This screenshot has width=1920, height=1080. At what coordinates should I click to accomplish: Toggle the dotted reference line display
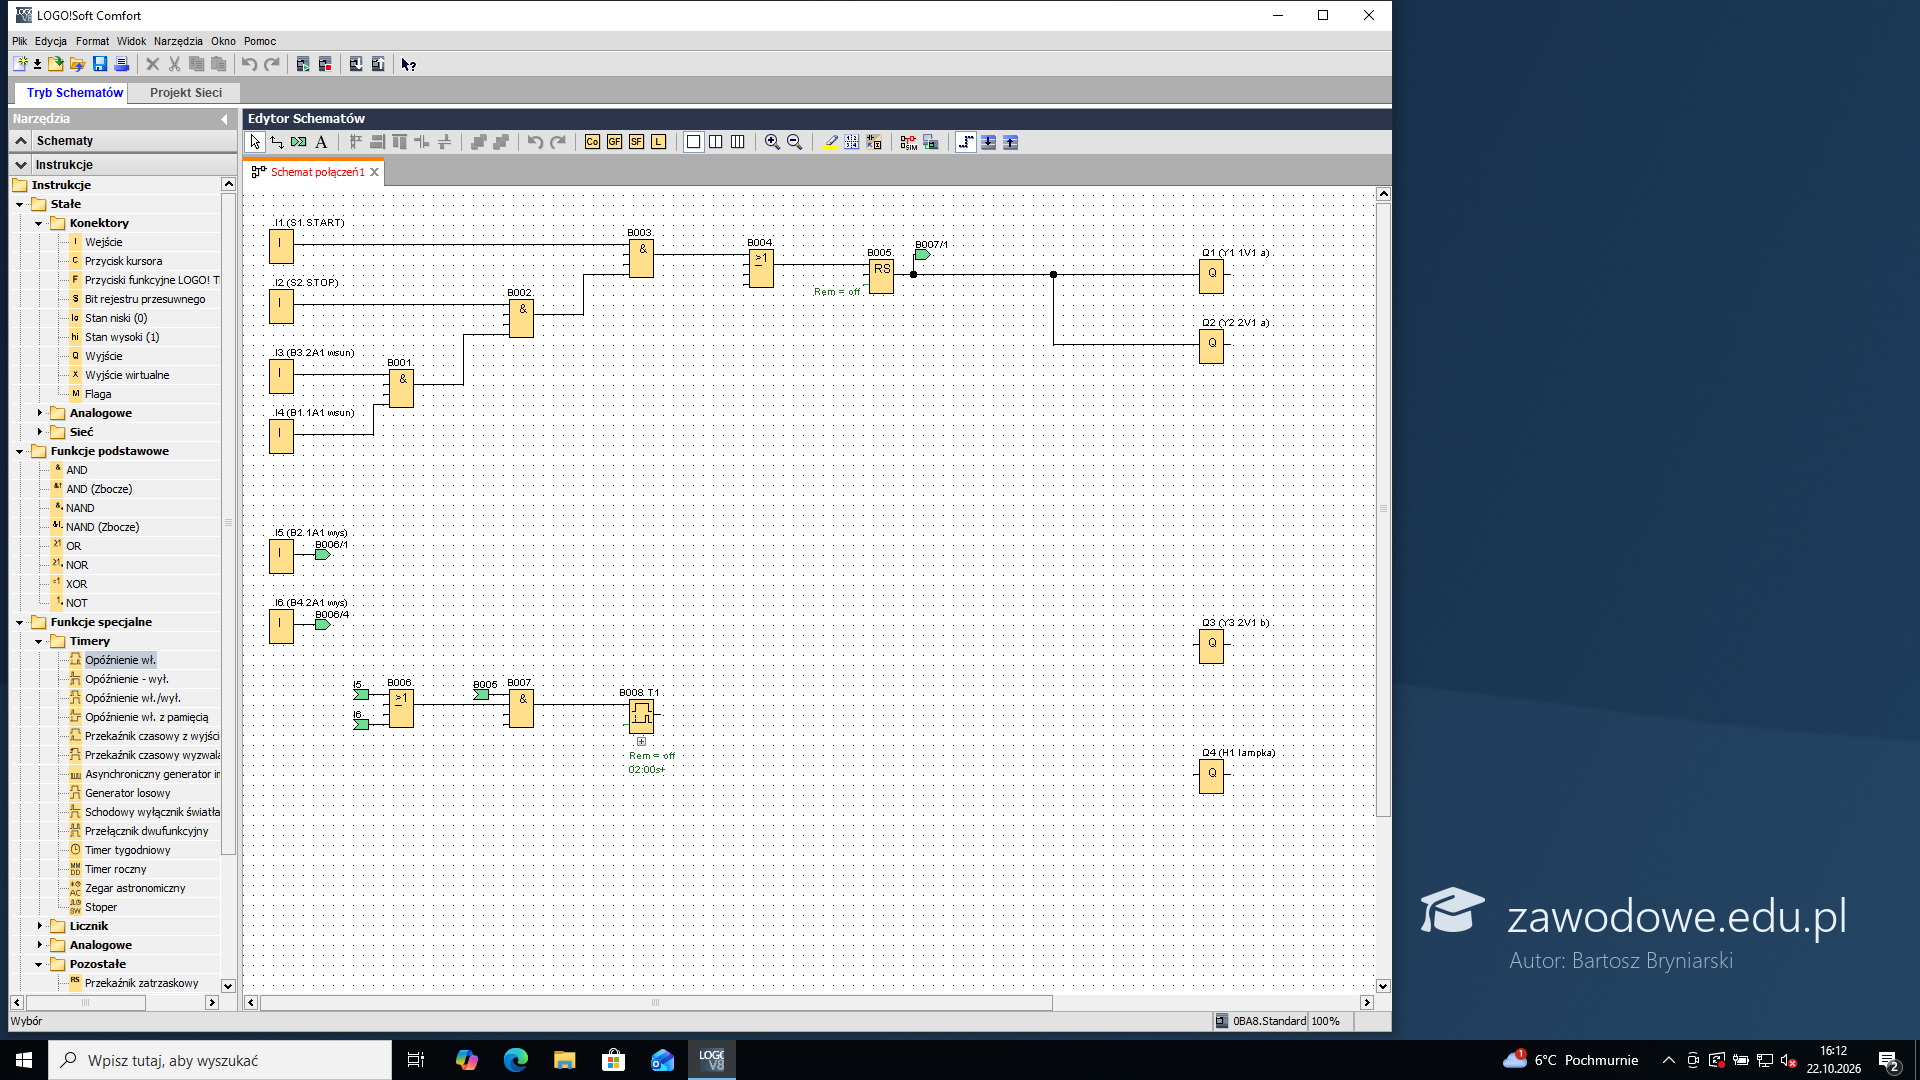pyautogui.click(x=965, y=142)
